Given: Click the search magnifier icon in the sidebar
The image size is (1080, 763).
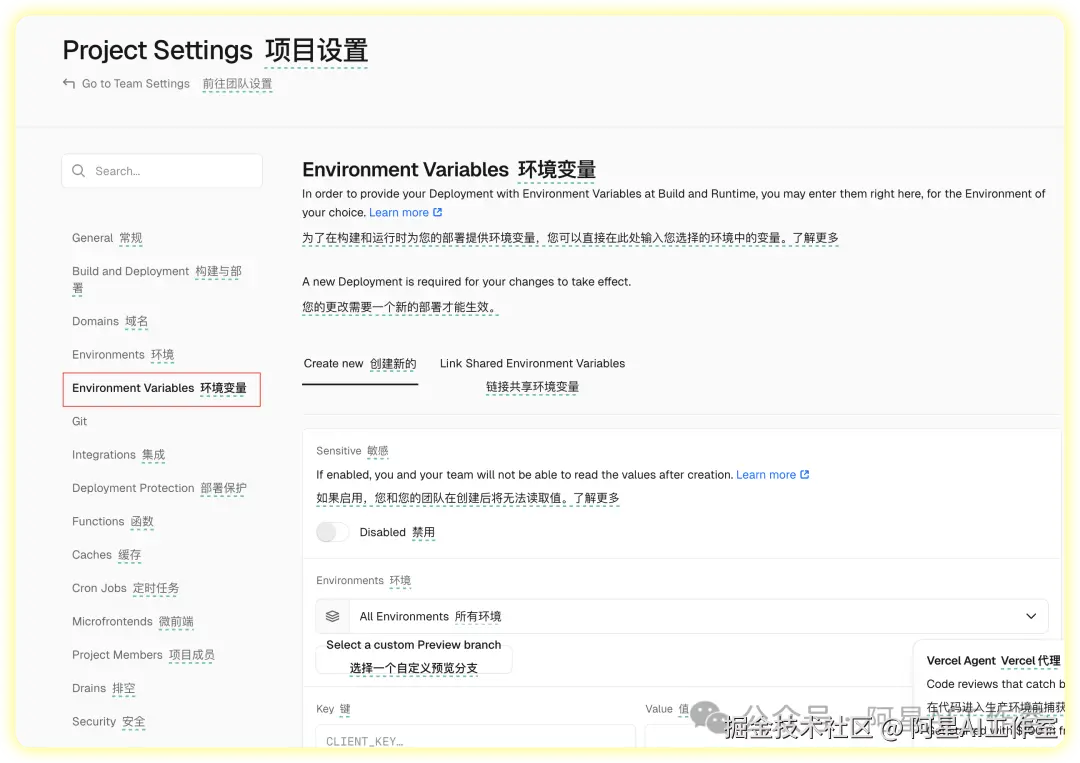Looking at the screenshot, I should pyautogui.click(x=78, y=170).
